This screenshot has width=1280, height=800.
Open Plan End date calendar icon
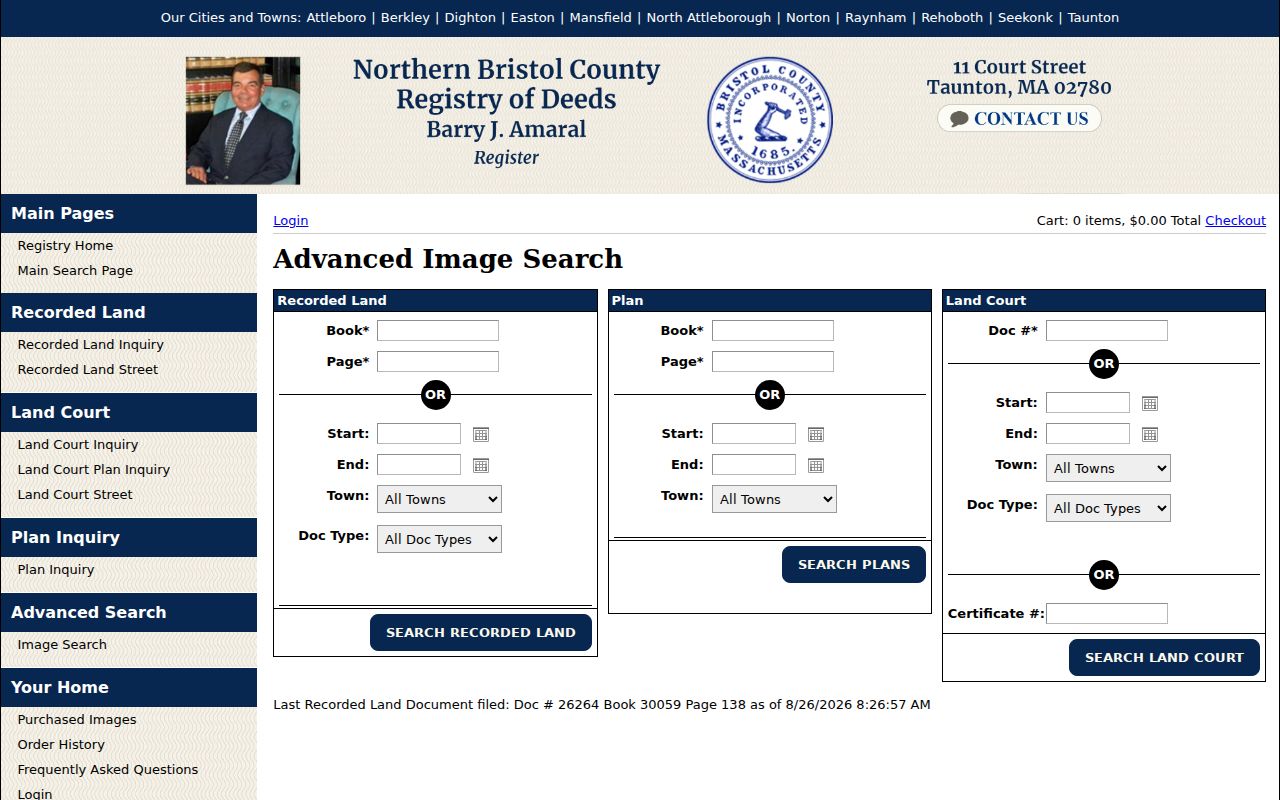pos(816,465)
